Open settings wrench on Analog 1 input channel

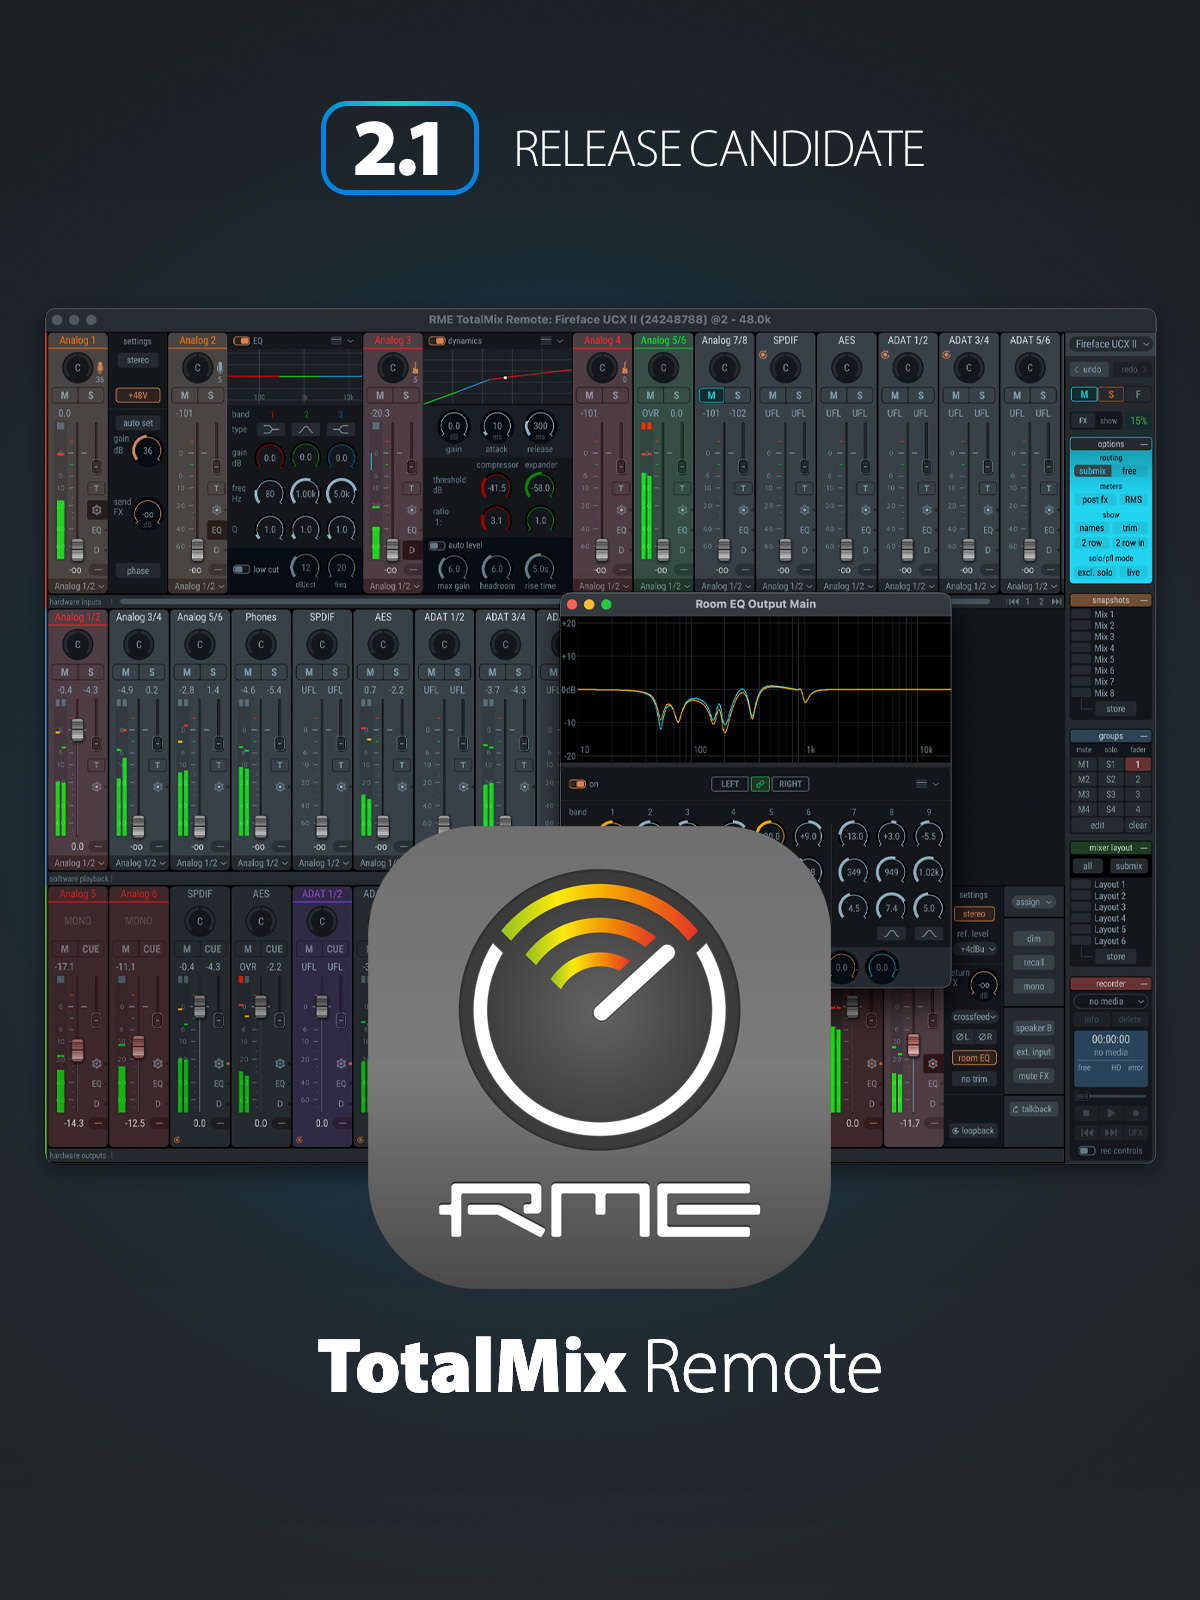[97, 510]
